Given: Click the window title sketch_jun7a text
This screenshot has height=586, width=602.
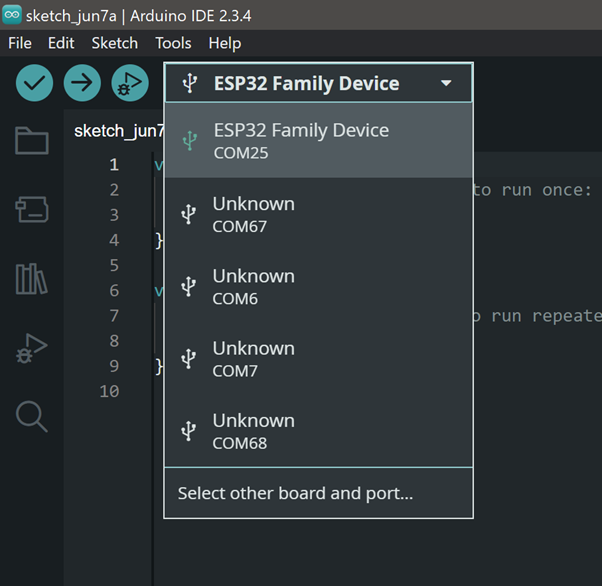Looking at the screenshot, I should [x=71, y=16].
